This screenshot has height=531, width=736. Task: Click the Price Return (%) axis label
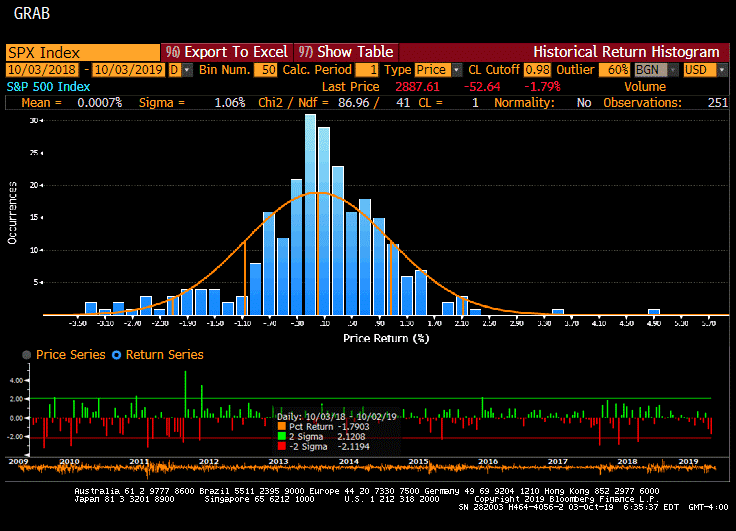click(x=386, y=339)
